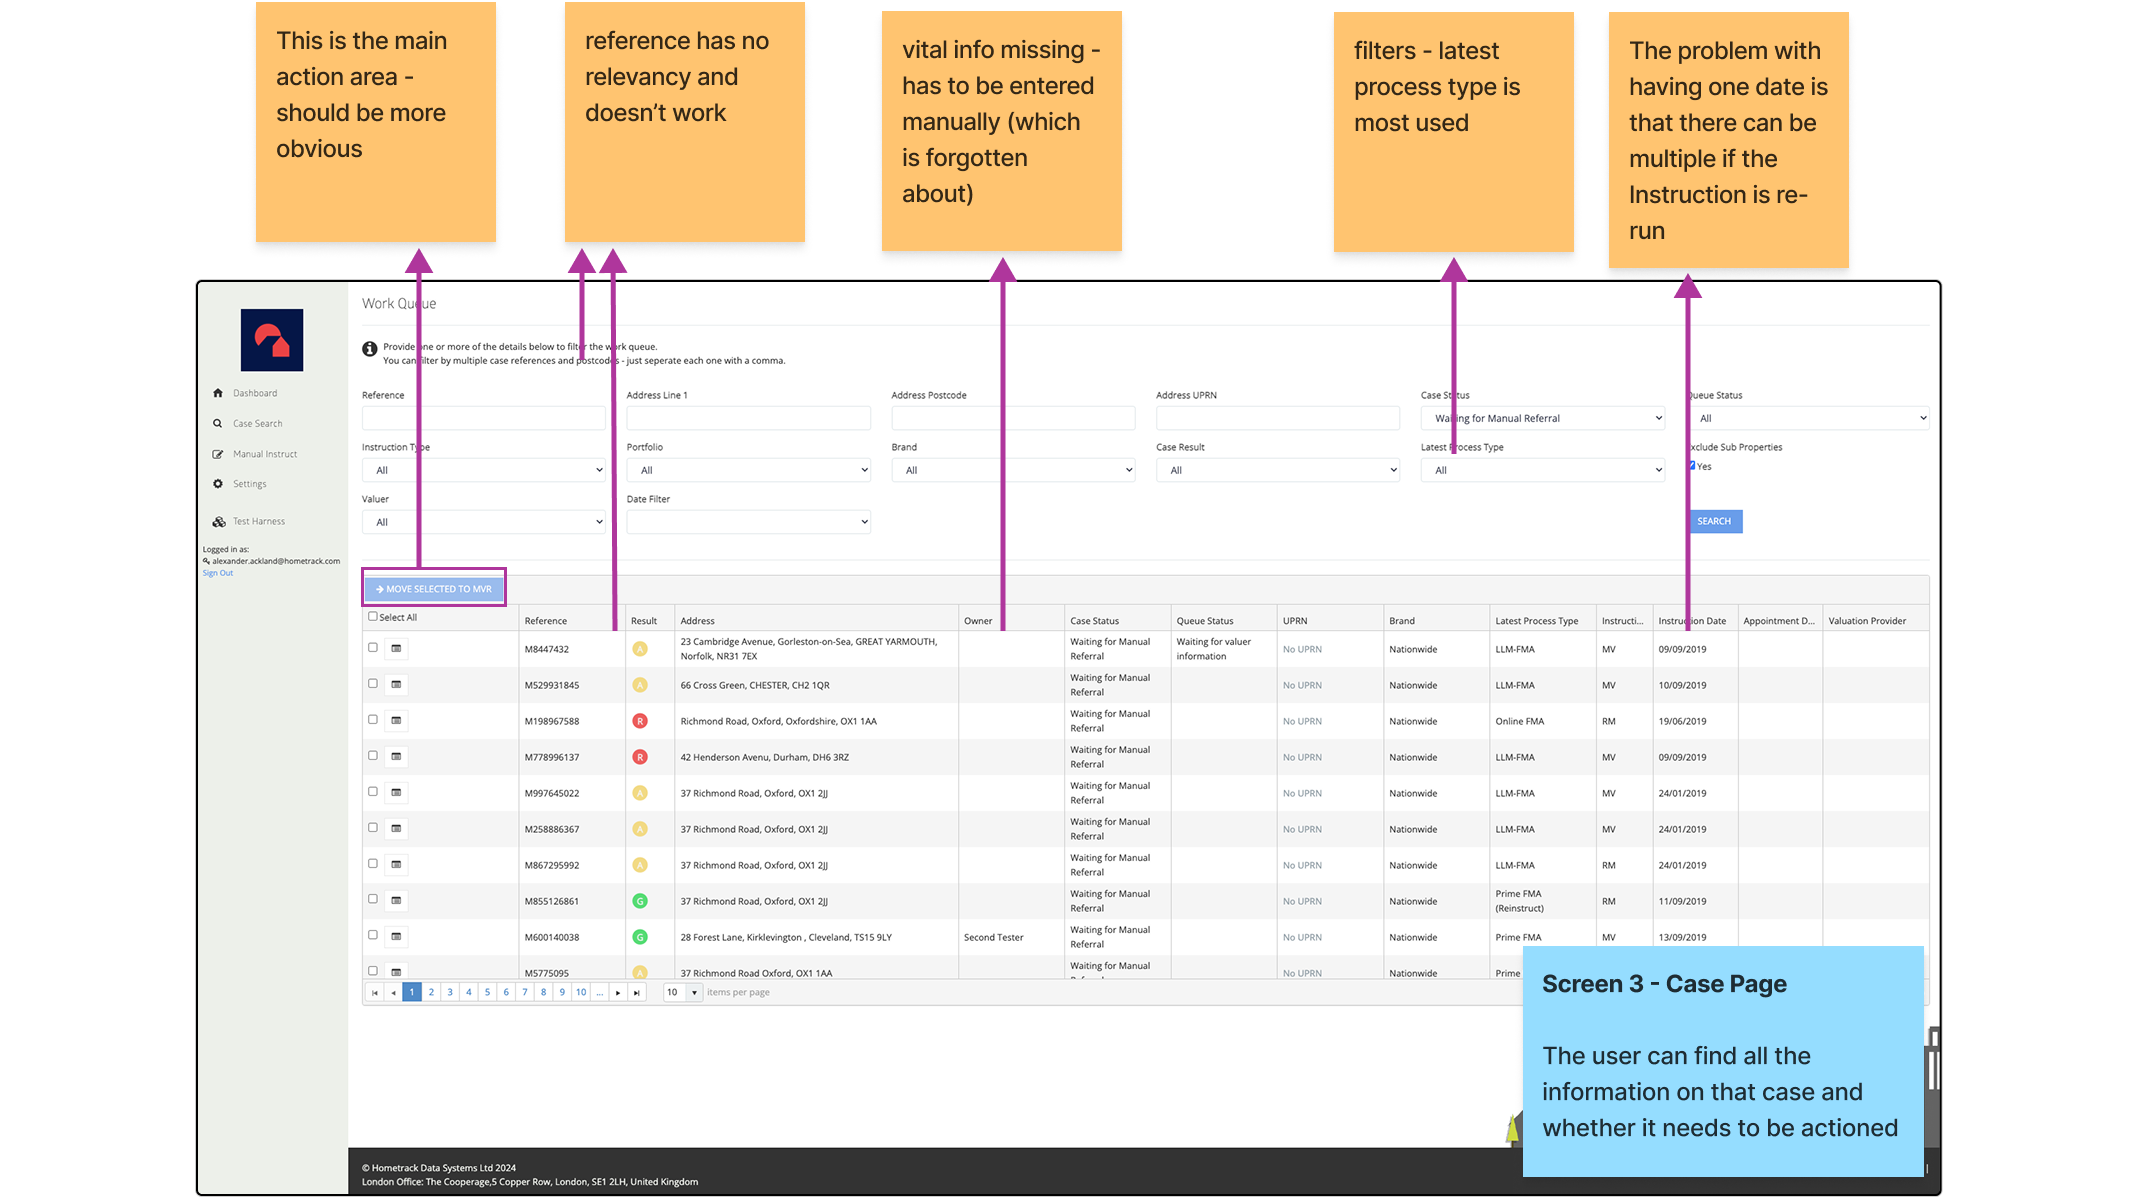
Task: Open the details icon for case M778996137
Action: (396, 757)
